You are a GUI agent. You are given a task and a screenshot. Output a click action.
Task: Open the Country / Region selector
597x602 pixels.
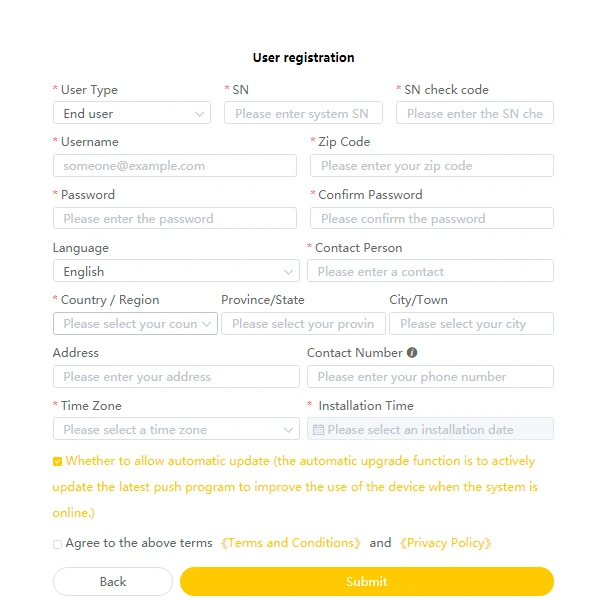pos(135,324)
